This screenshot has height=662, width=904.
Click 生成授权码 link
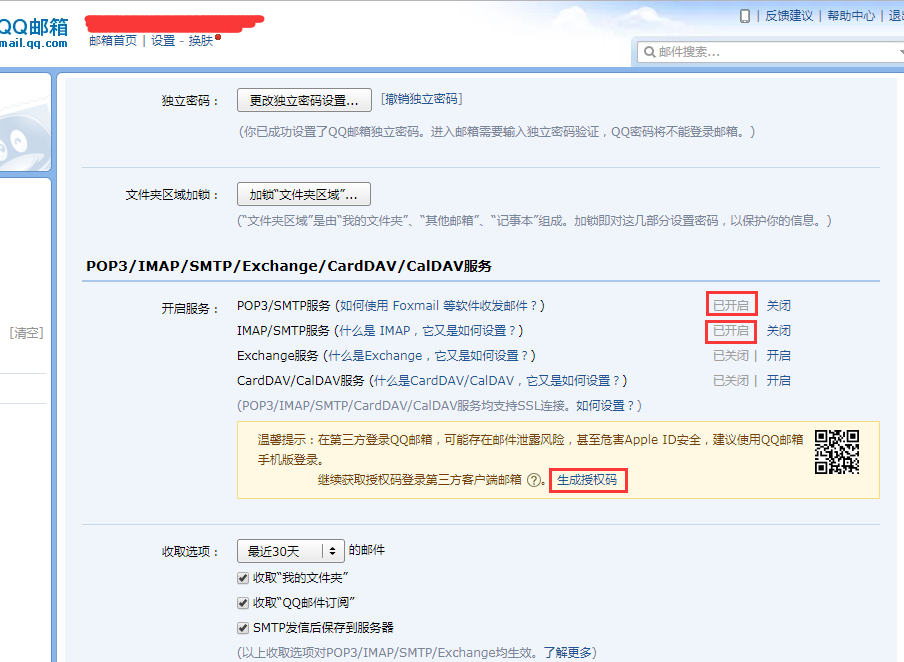587,480
